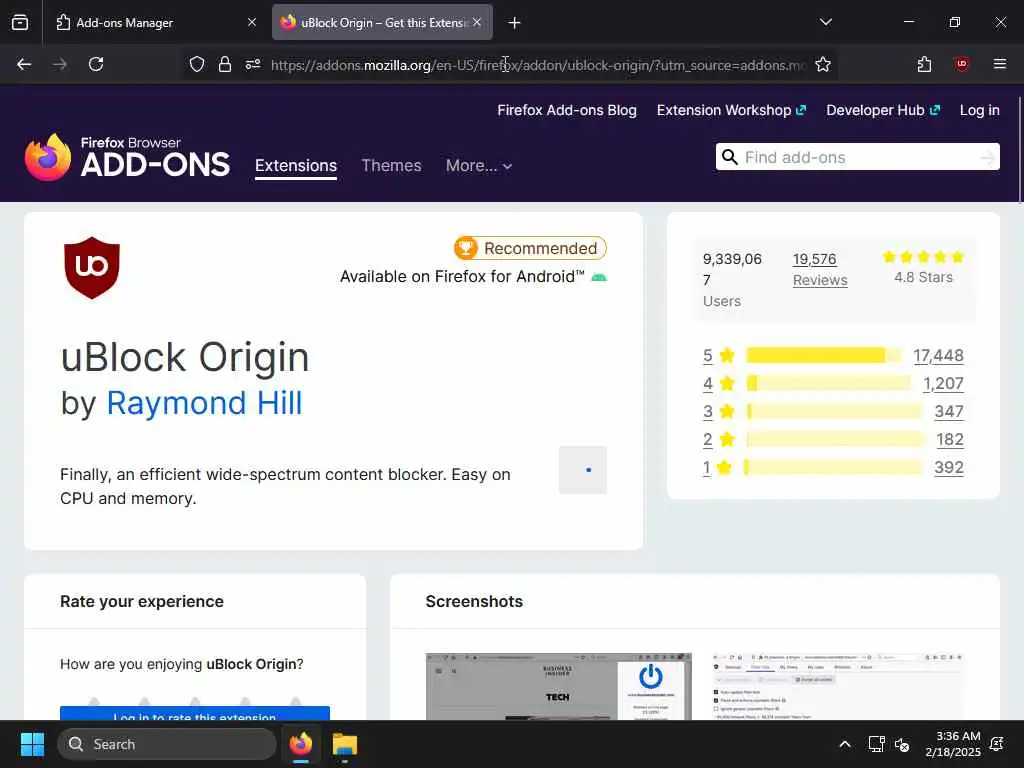
Task: Open the second screenshot thumbnail
Action: [838, 686]
